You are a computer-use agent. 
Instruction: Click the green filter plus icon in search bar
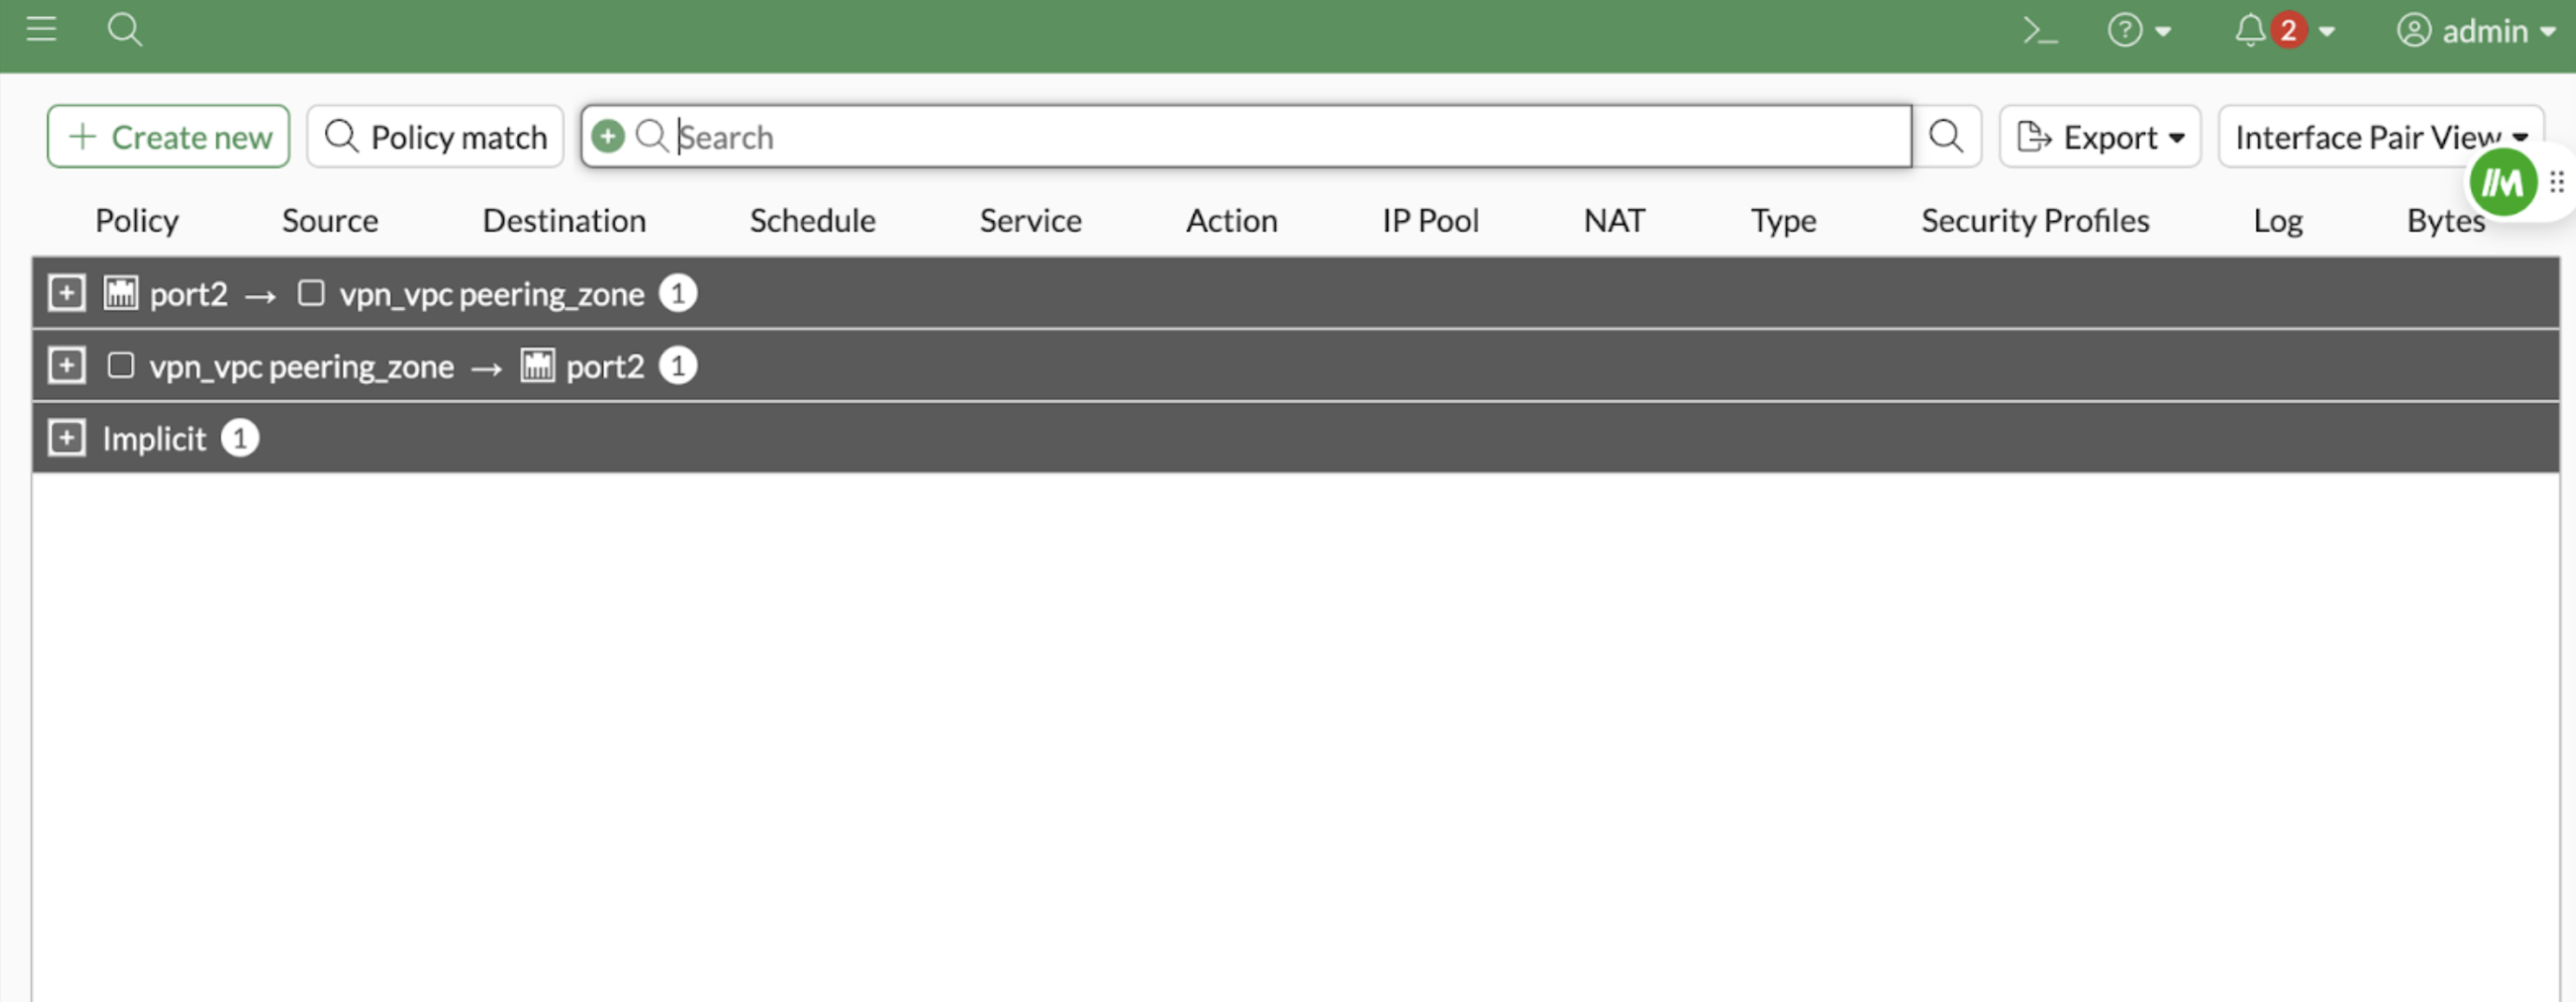point(607,136)
